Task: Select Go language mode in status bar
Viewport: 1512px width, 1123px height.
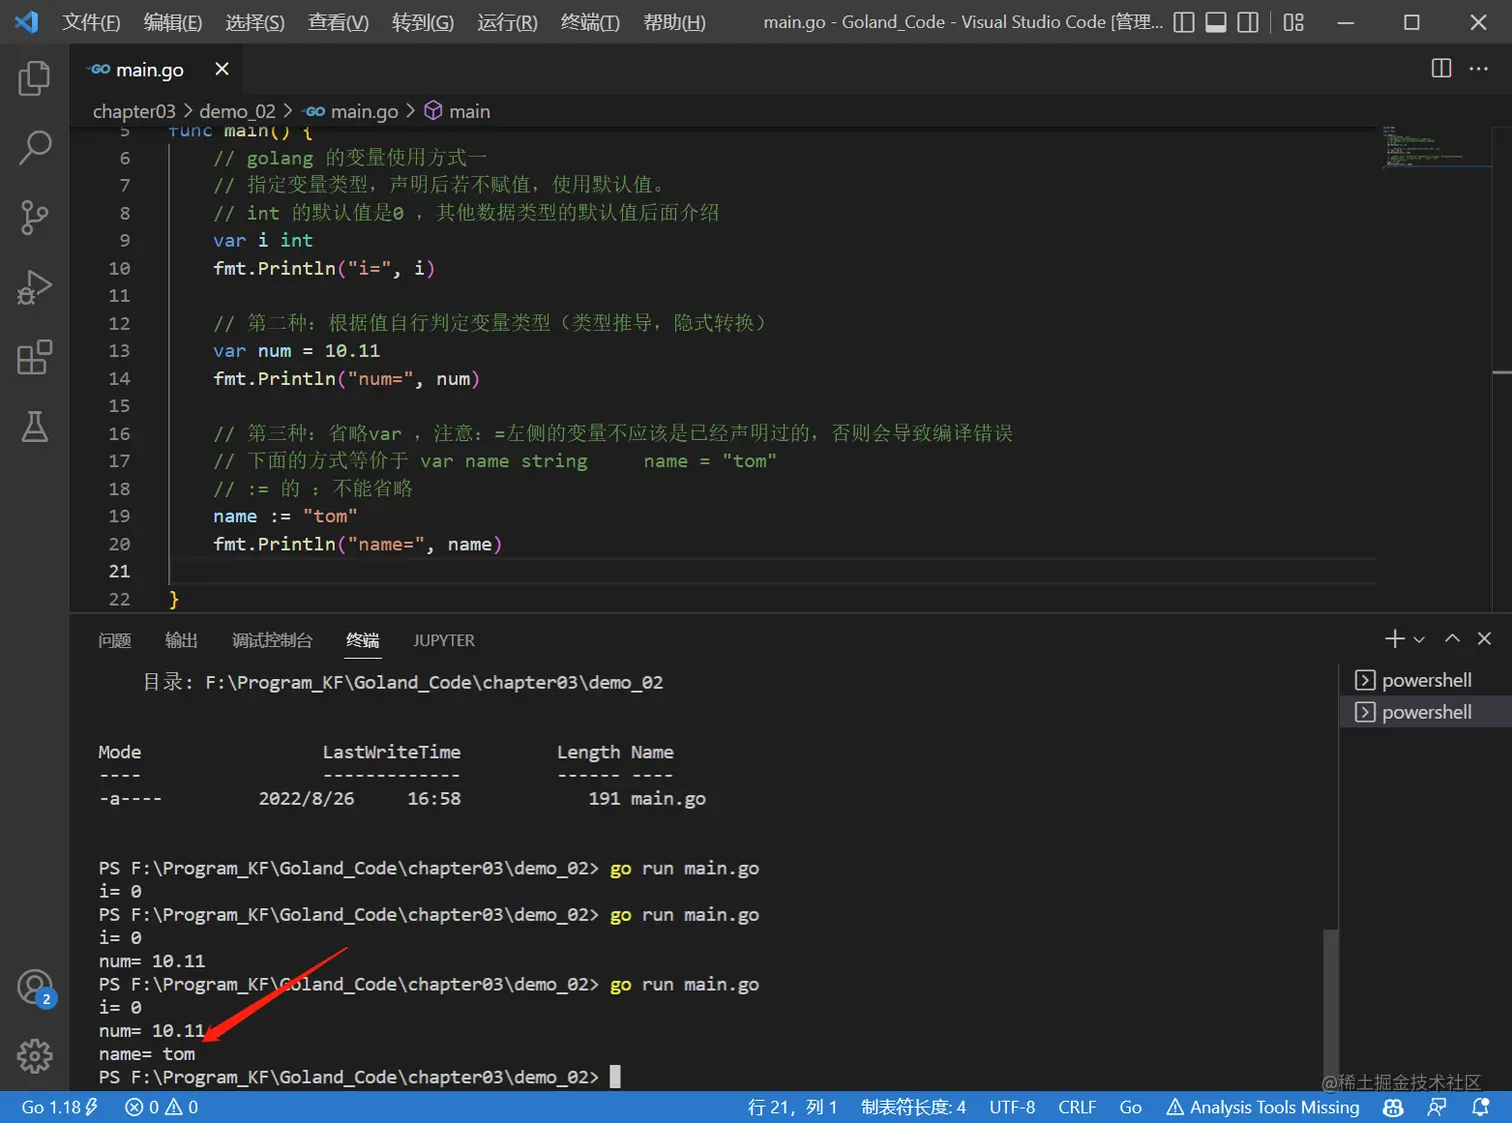Action: click(1130, 1107)
